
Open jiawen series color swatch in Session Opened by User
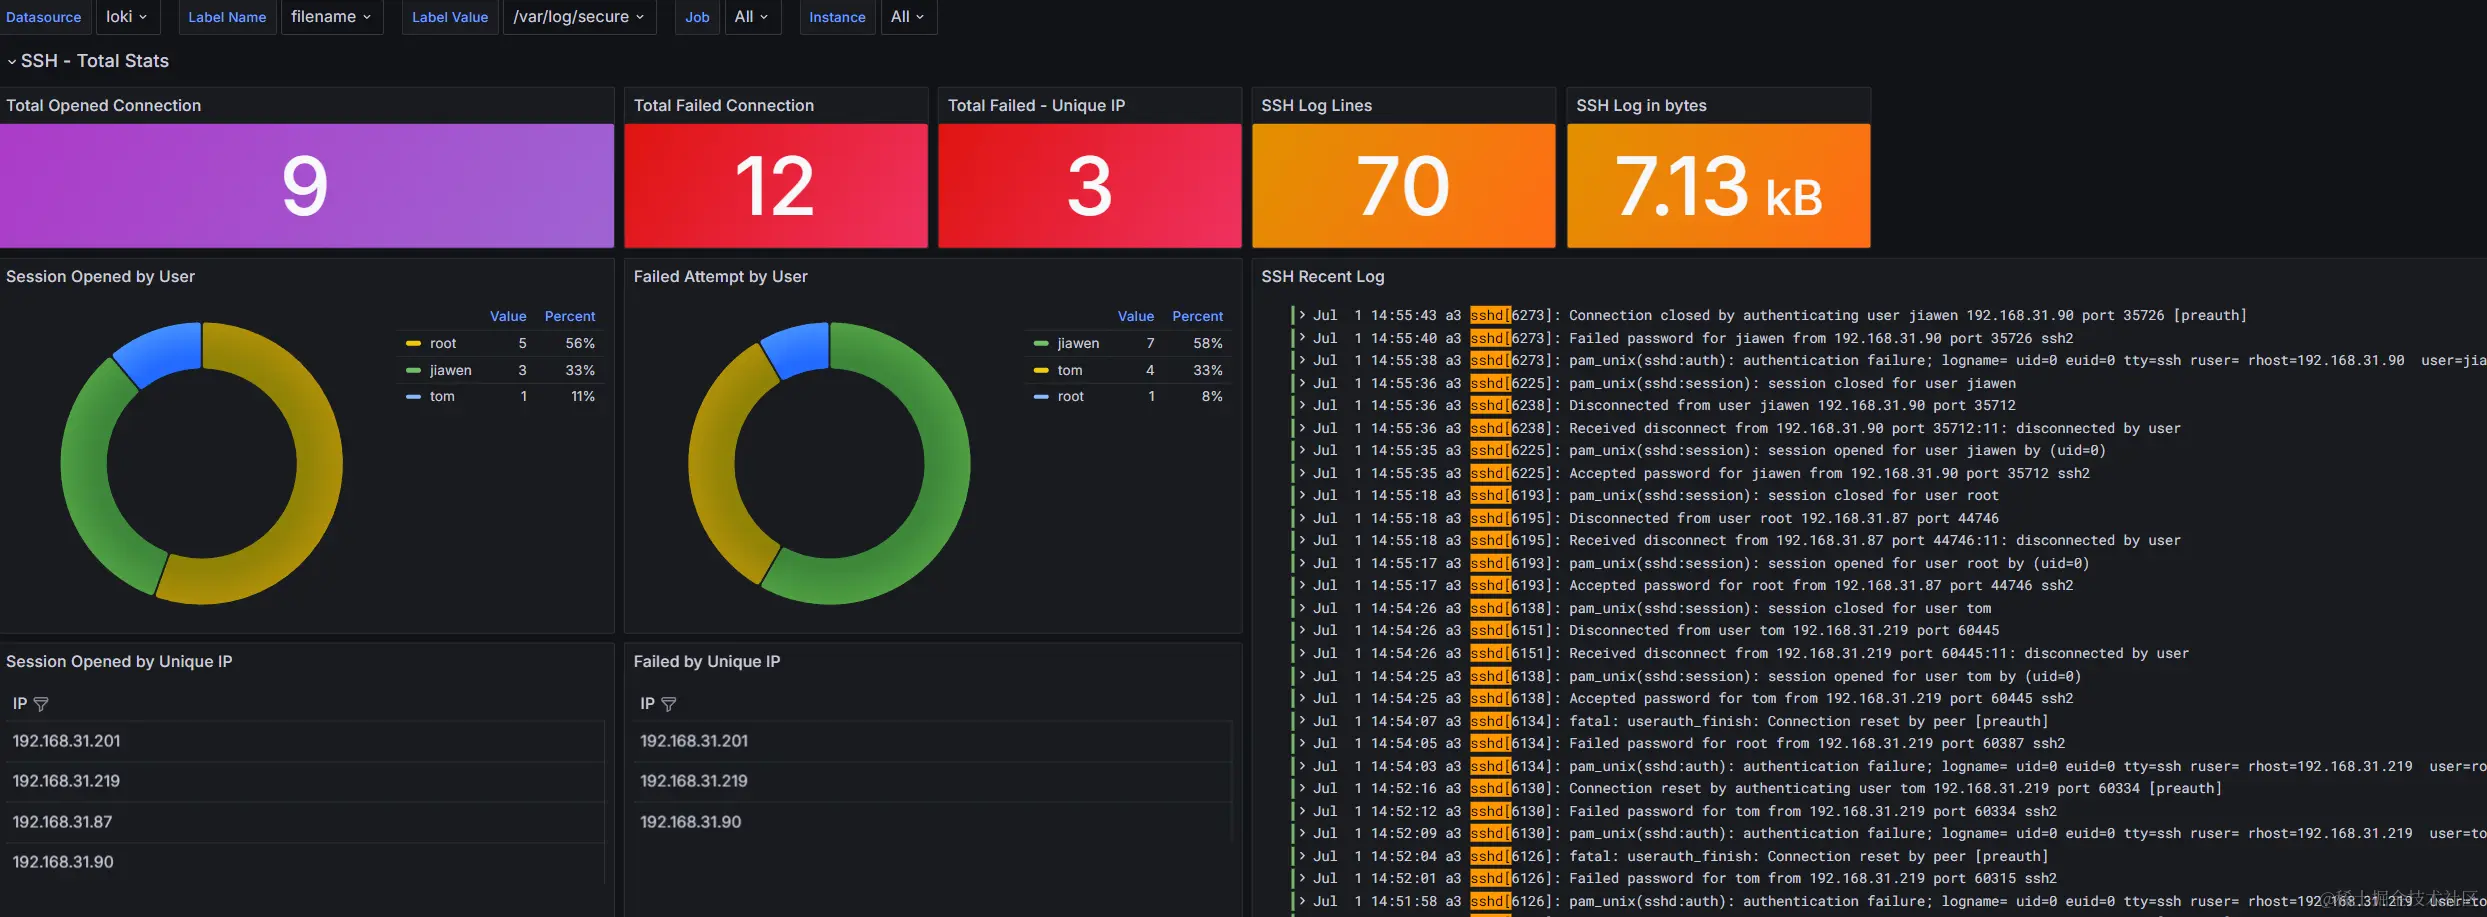(413, 370)
